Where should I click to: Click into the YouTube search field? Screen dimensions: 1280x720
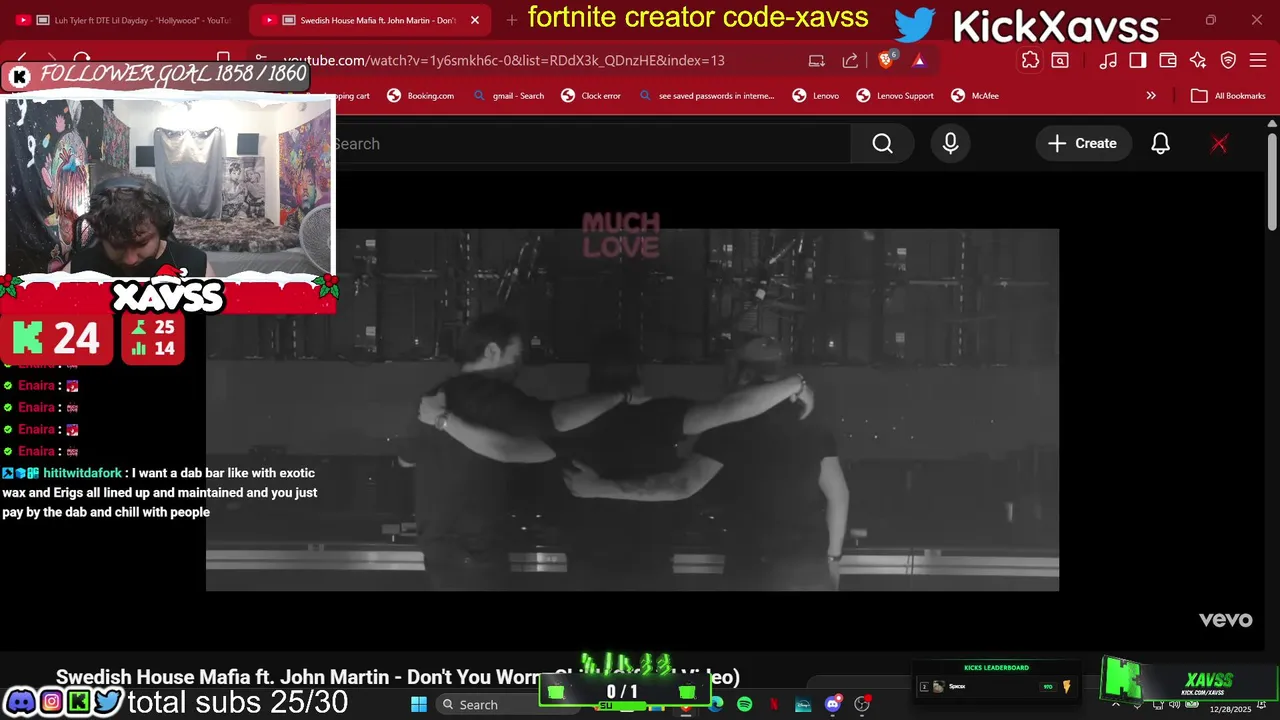(590, 144)
